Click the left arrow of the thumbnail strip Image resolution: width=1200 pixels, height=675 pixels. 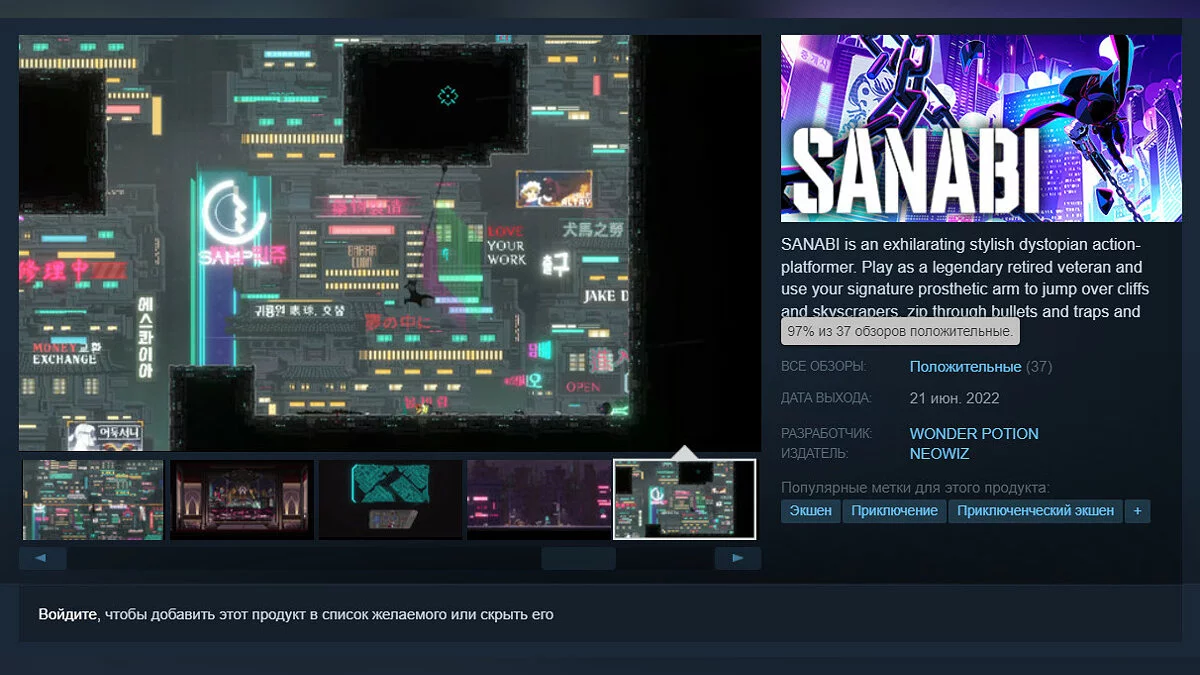42,558
